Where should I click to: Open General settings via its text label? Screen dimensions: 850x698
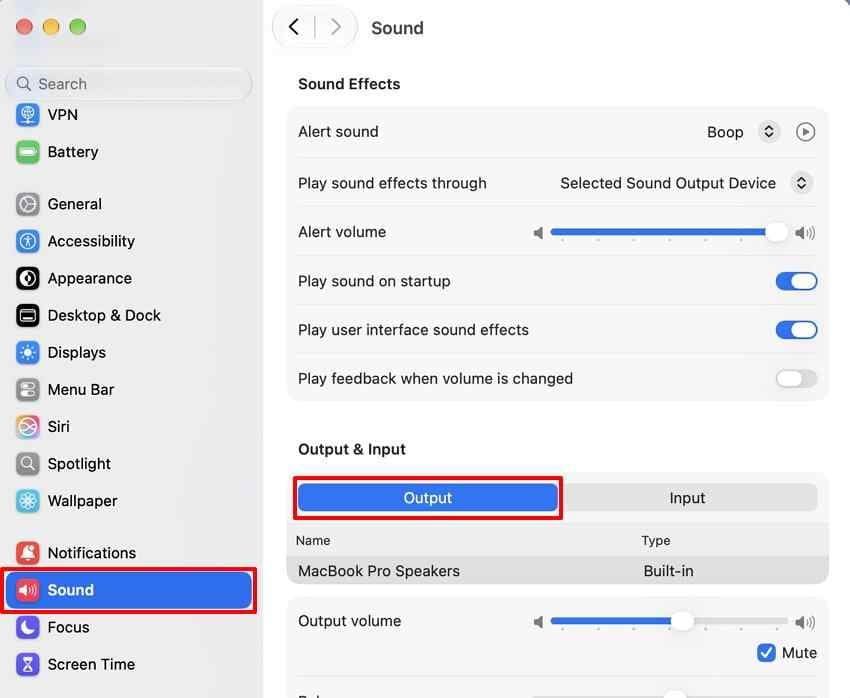74,204
